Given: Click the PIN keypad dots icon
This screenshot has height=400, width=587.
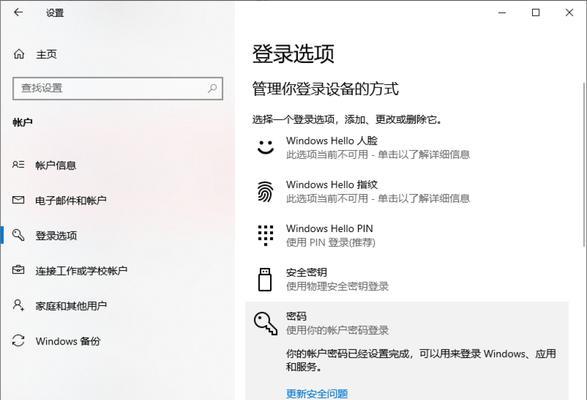Looking at the screenshot, I should [x=265, y=235].
